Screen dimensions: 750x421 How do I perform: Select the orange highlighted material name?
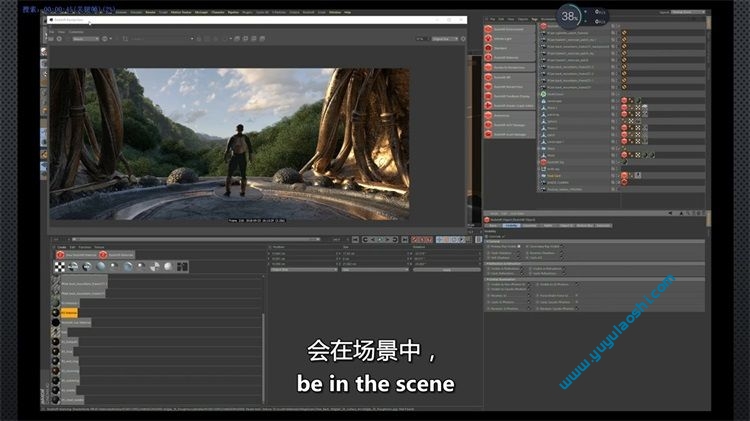point(69,313)
